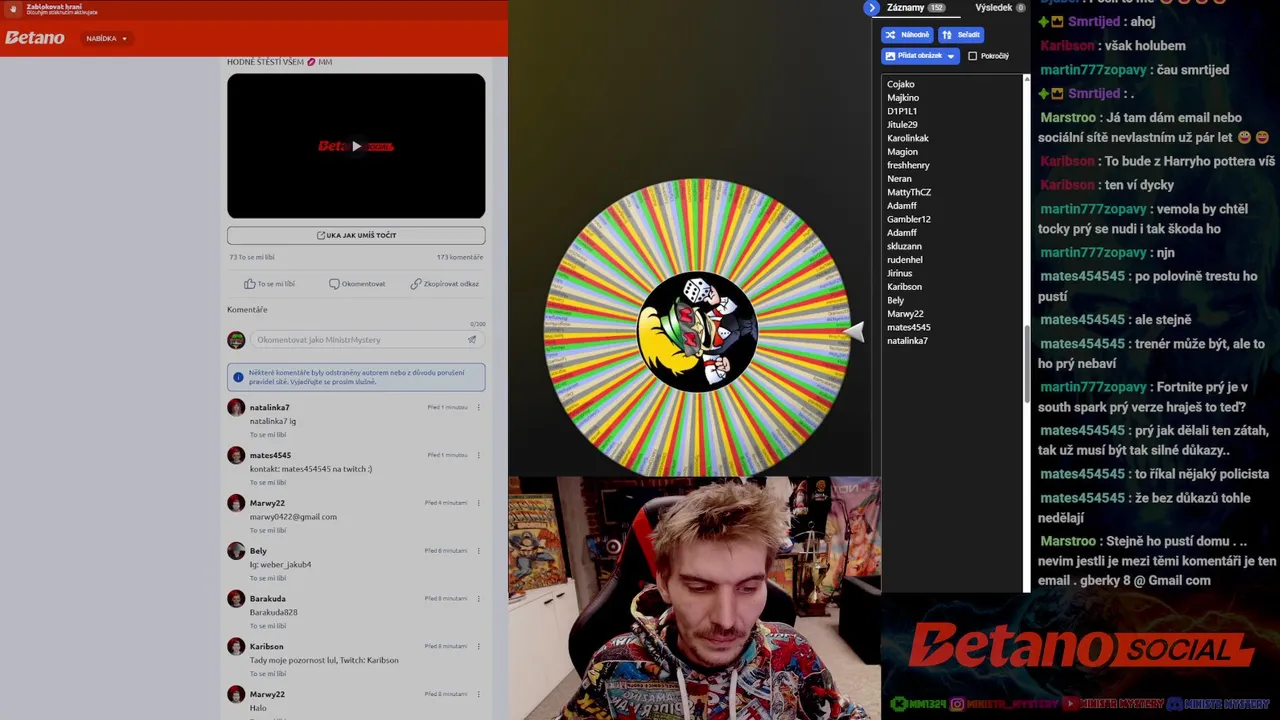The image size is (1280, 720).
Task: Click the entry 'Jitule29' in the list
Action: (902, 125)
